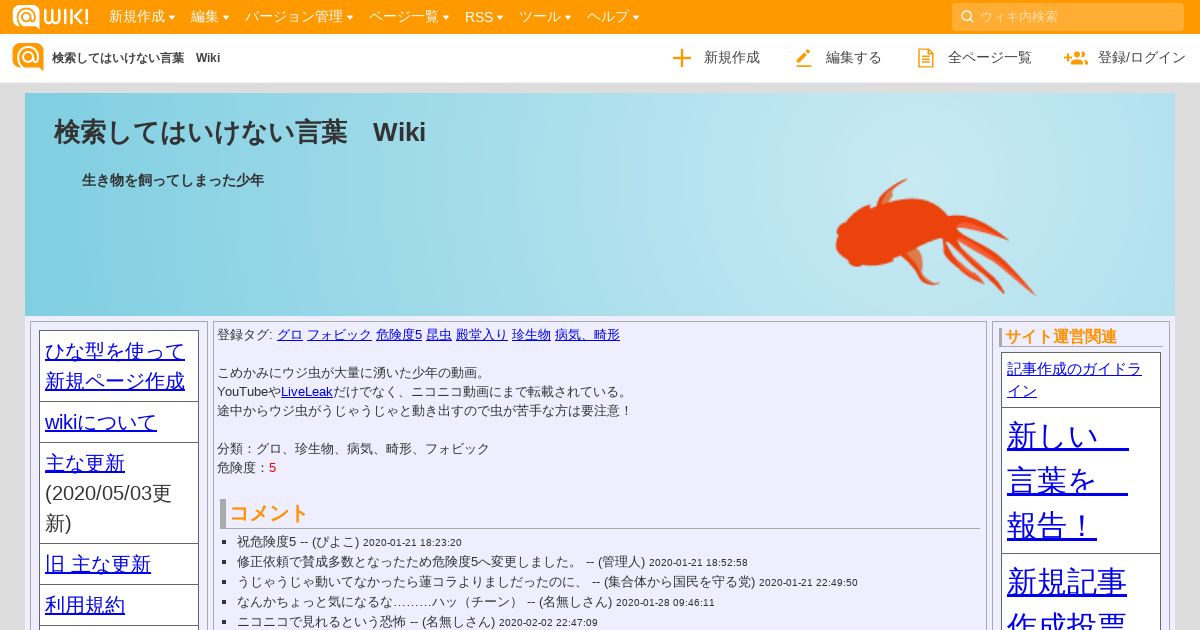Click the (2020/05/03更新) date text
The image size is (1200, 630).
pyautogui.click(x=109, y=508)
